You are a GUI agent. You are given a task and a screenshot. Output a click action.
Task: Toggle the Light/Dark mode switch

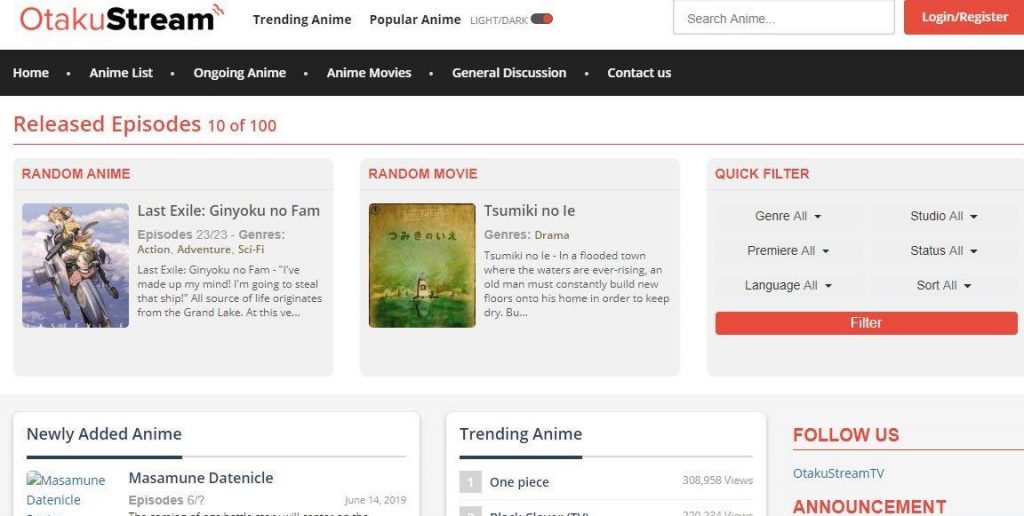(541, 19)
